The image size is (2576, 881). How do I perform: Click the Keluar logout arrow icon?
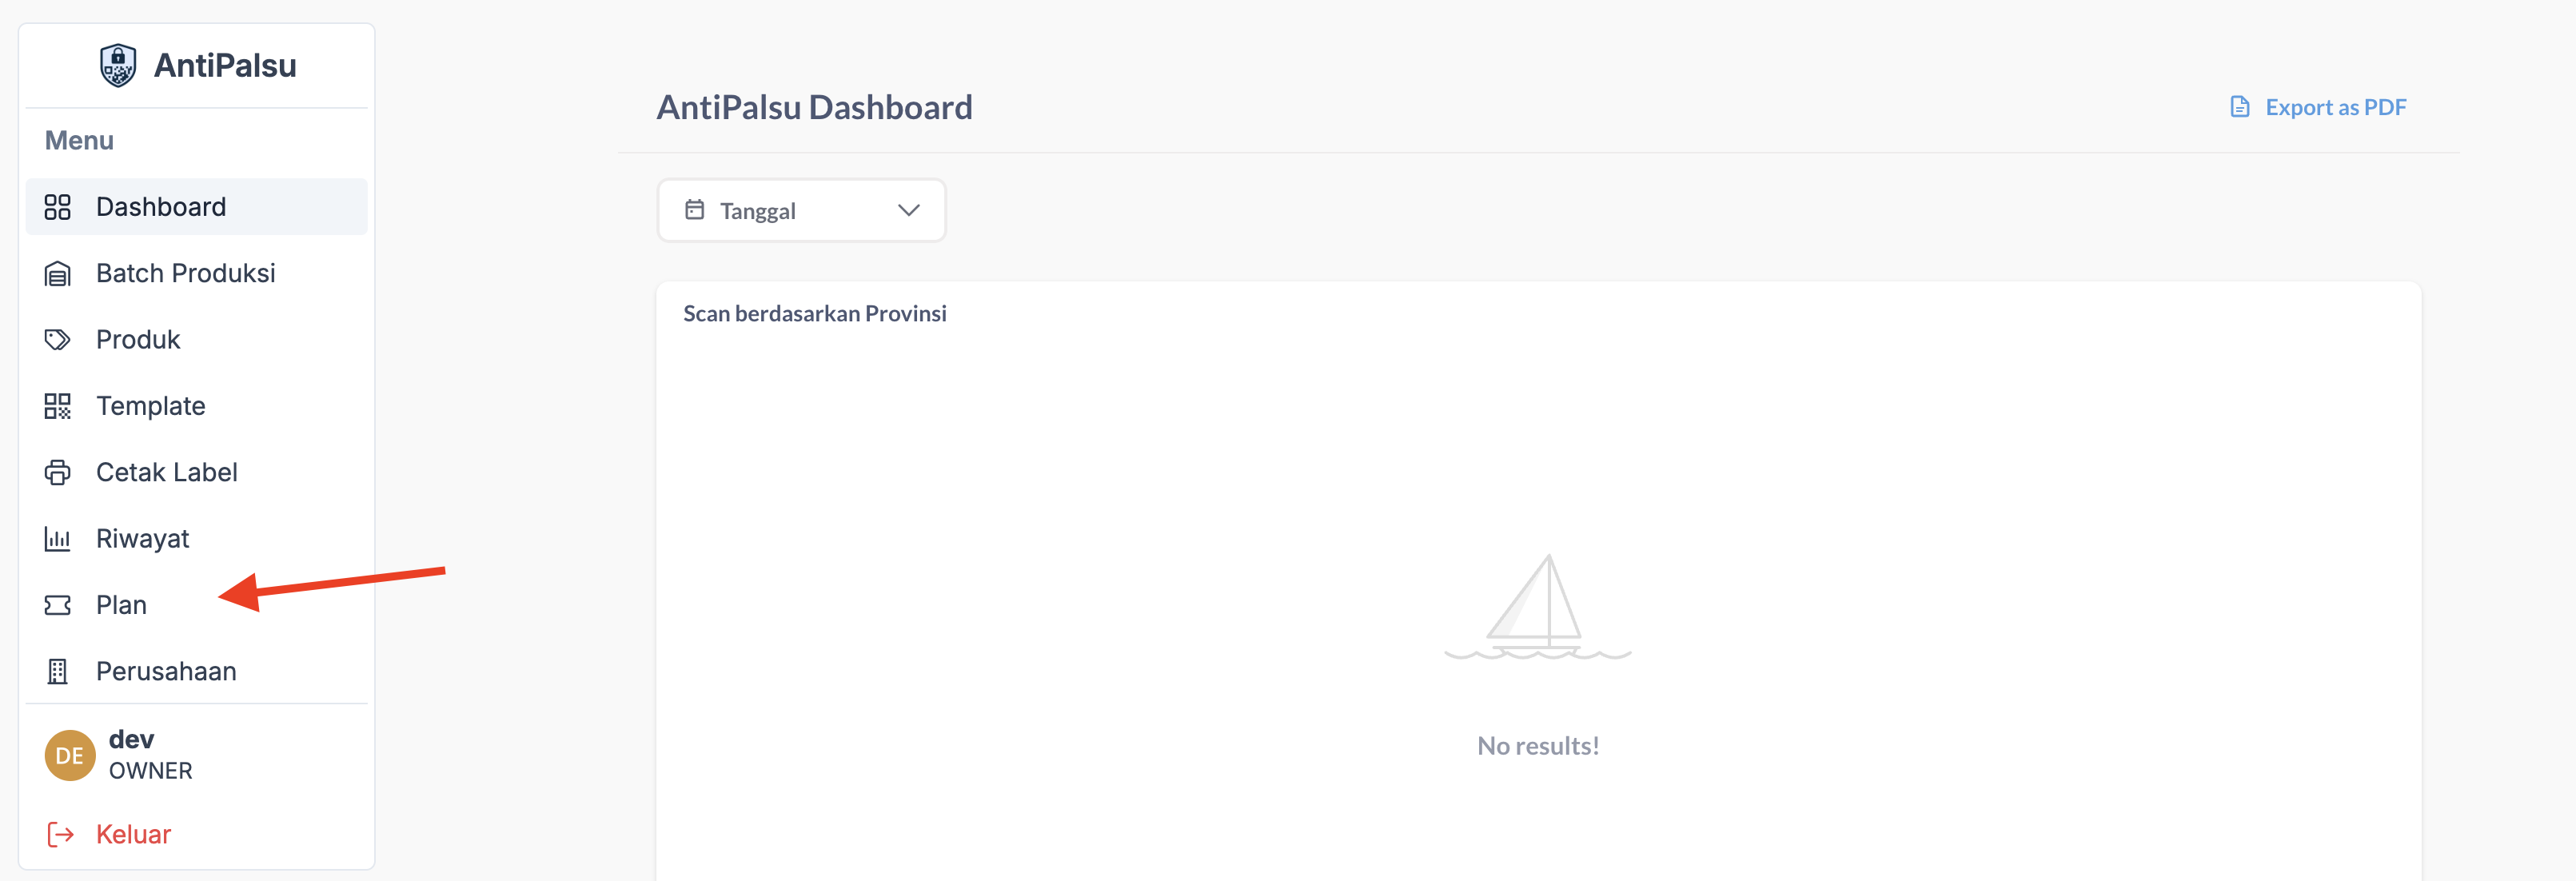61,834
